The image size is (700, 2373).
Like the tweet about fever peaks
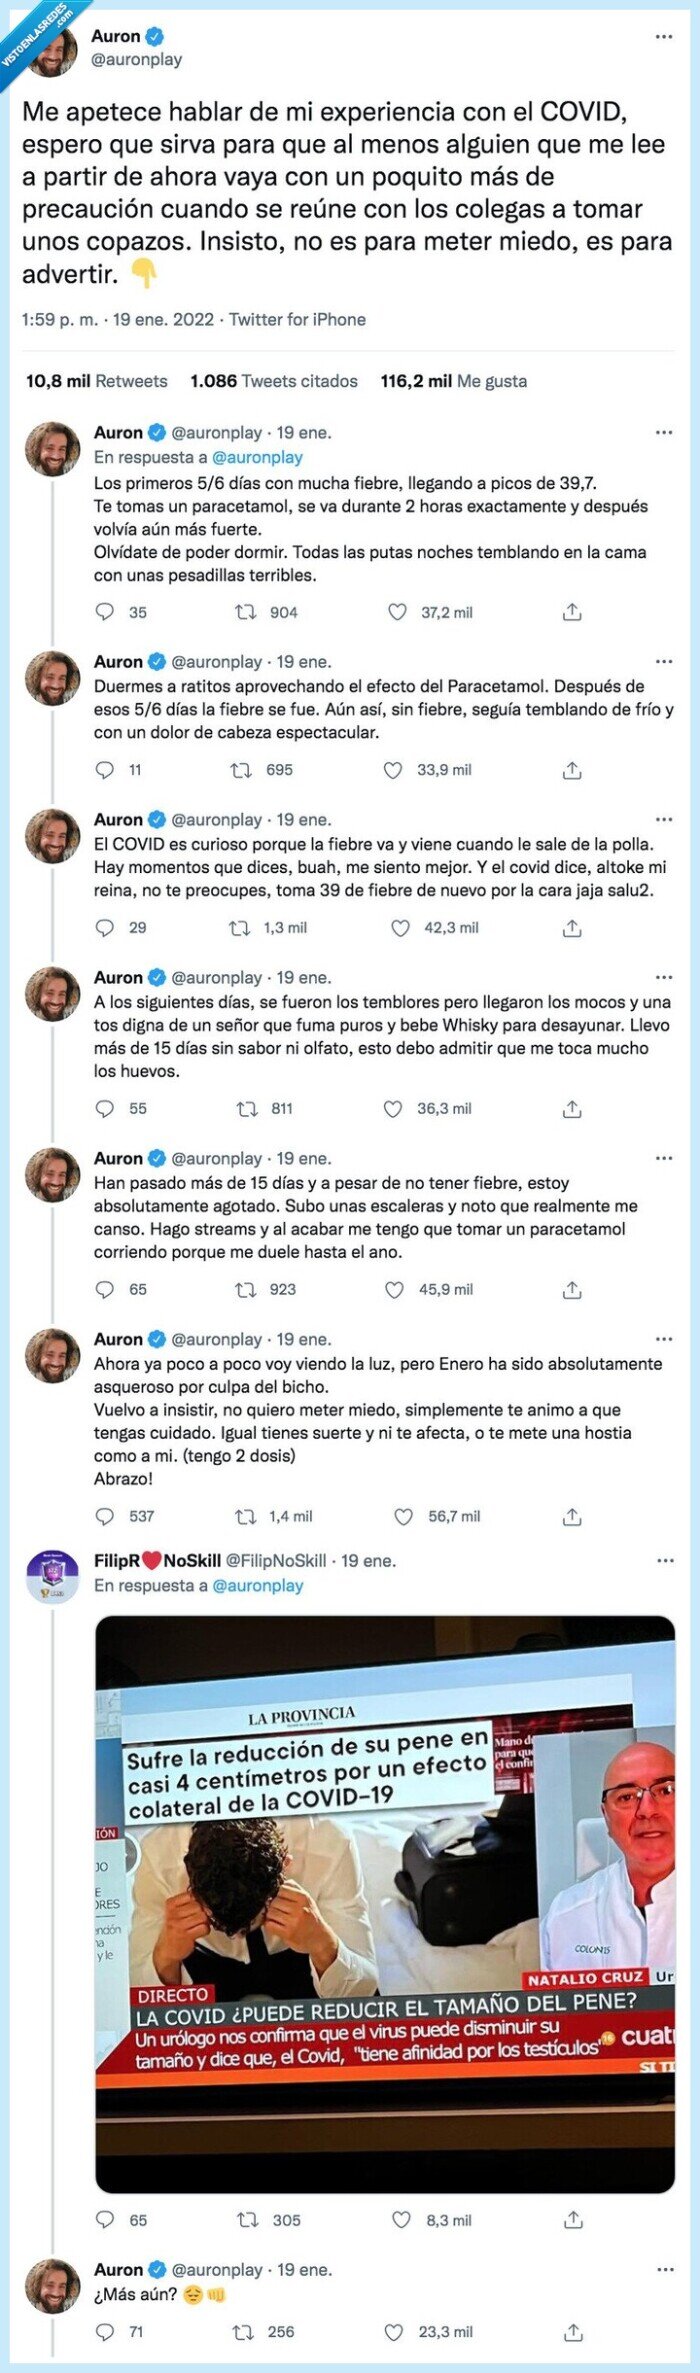click(397, 613)
